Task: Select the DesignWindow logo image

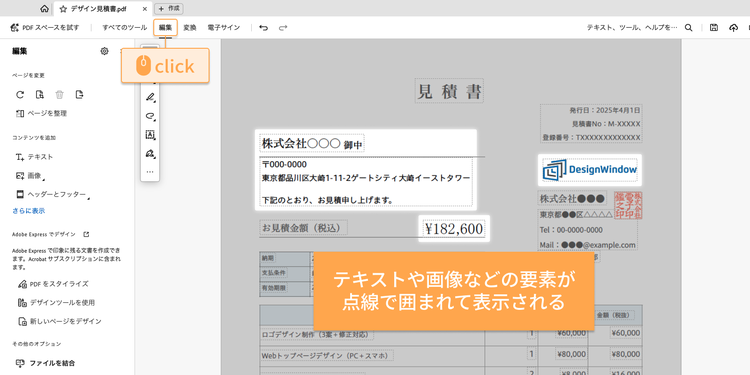Action: coord(590,170)
